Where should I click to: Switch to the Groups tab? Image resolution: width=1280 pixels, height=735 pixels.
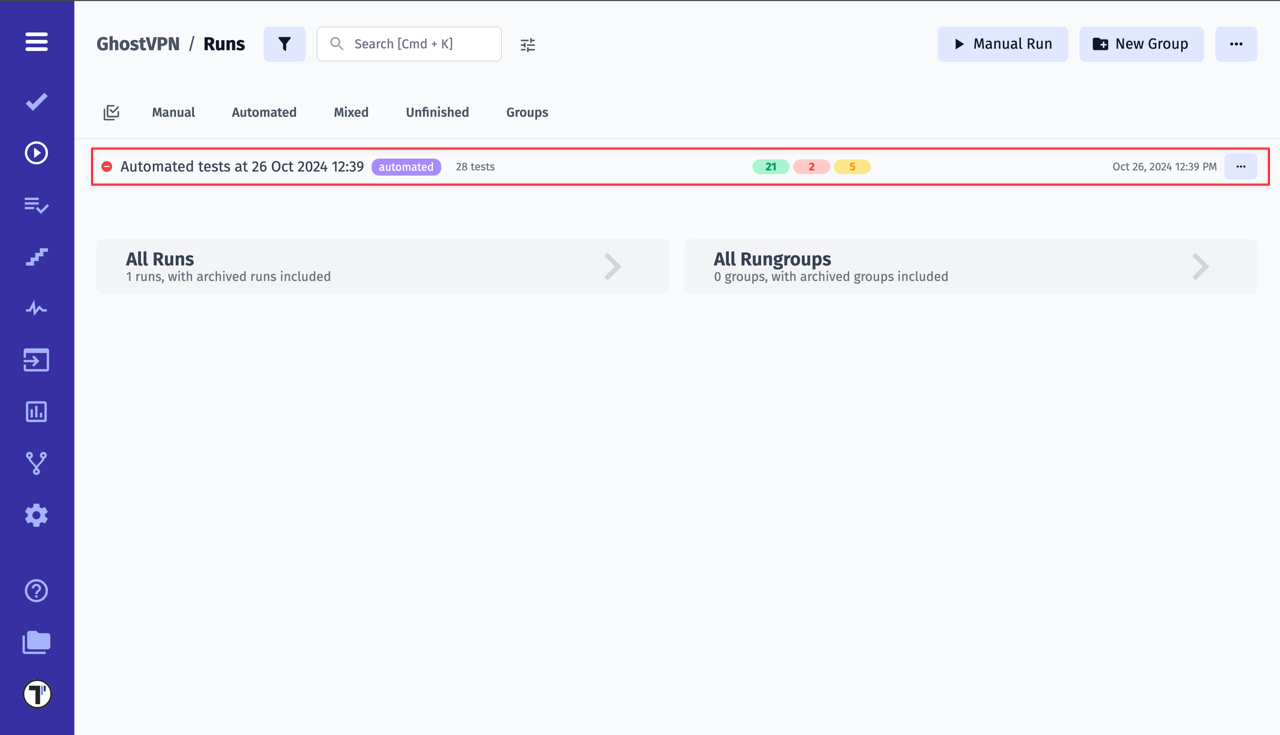527,112
